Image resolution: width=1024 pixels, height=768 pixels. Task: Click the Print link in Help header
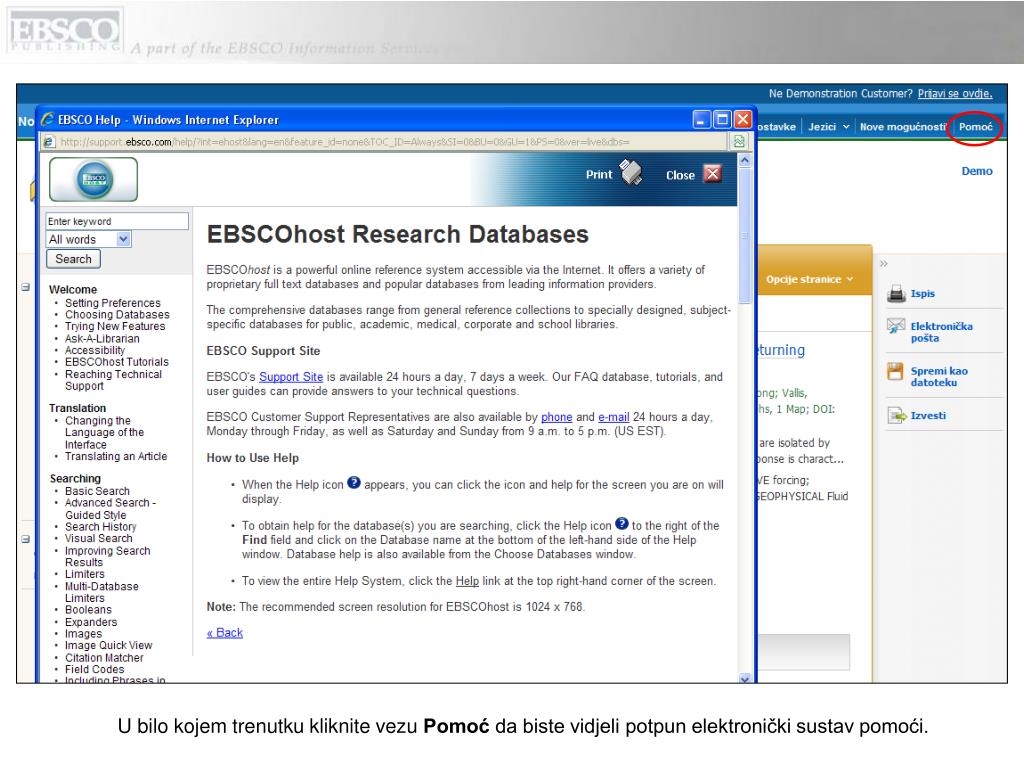(x=599, y=174)
